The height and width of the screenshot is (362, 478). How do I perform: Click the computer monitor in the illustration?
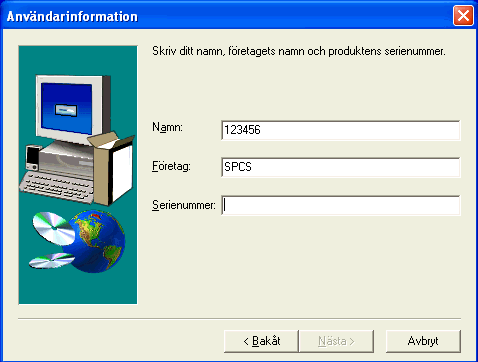pyautogui.click(x=73, y=108)
